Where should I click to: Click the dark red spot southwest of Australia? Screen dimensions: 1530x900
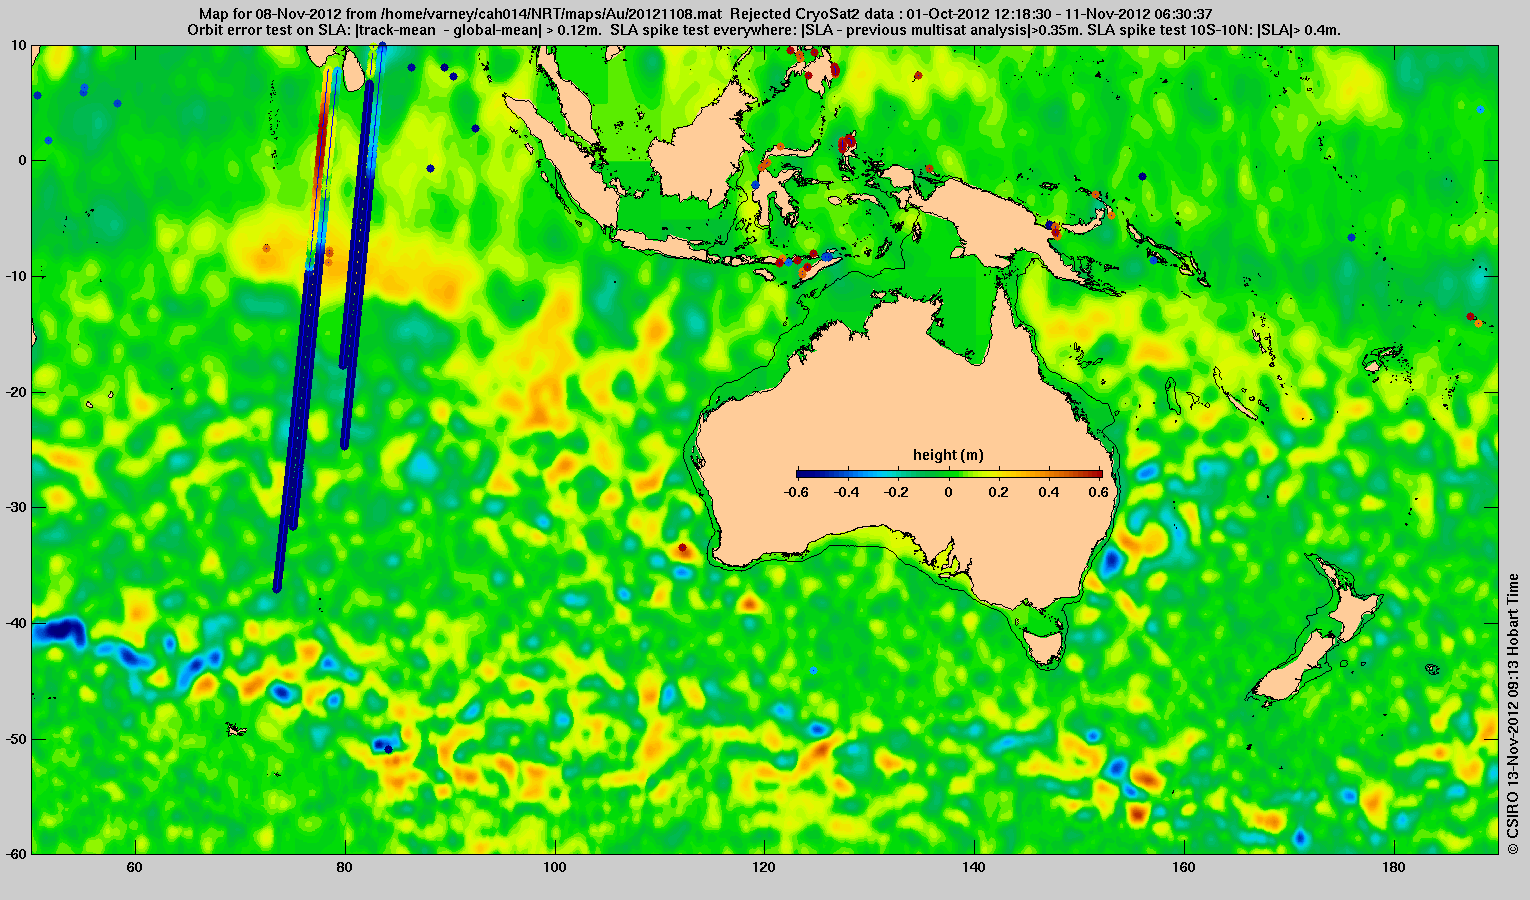[x=683, y=548]
